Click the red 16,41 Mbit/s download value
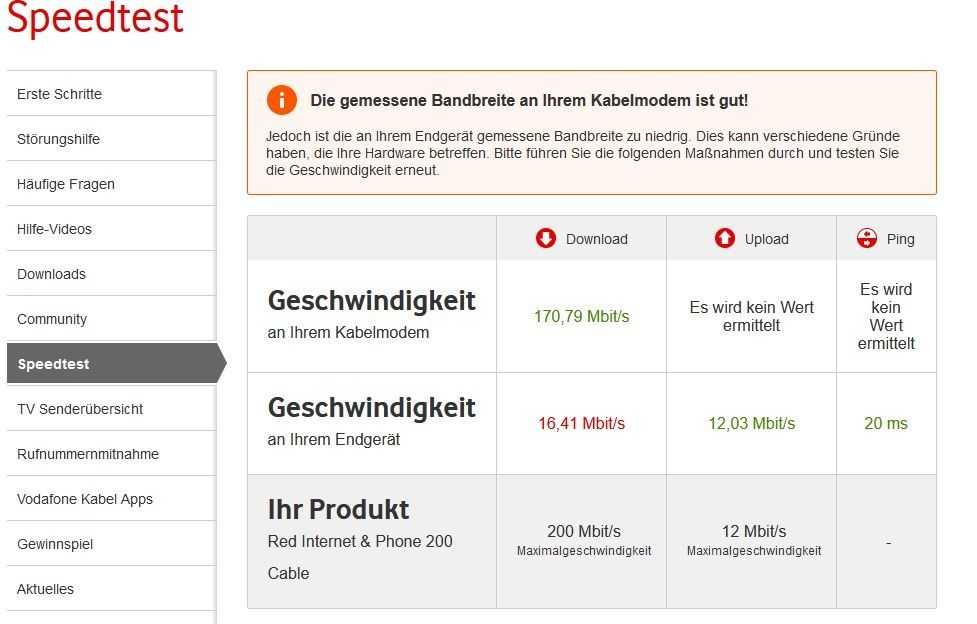Image resolution: width=977 pixels, height=624 pixels. pos(581,423)
